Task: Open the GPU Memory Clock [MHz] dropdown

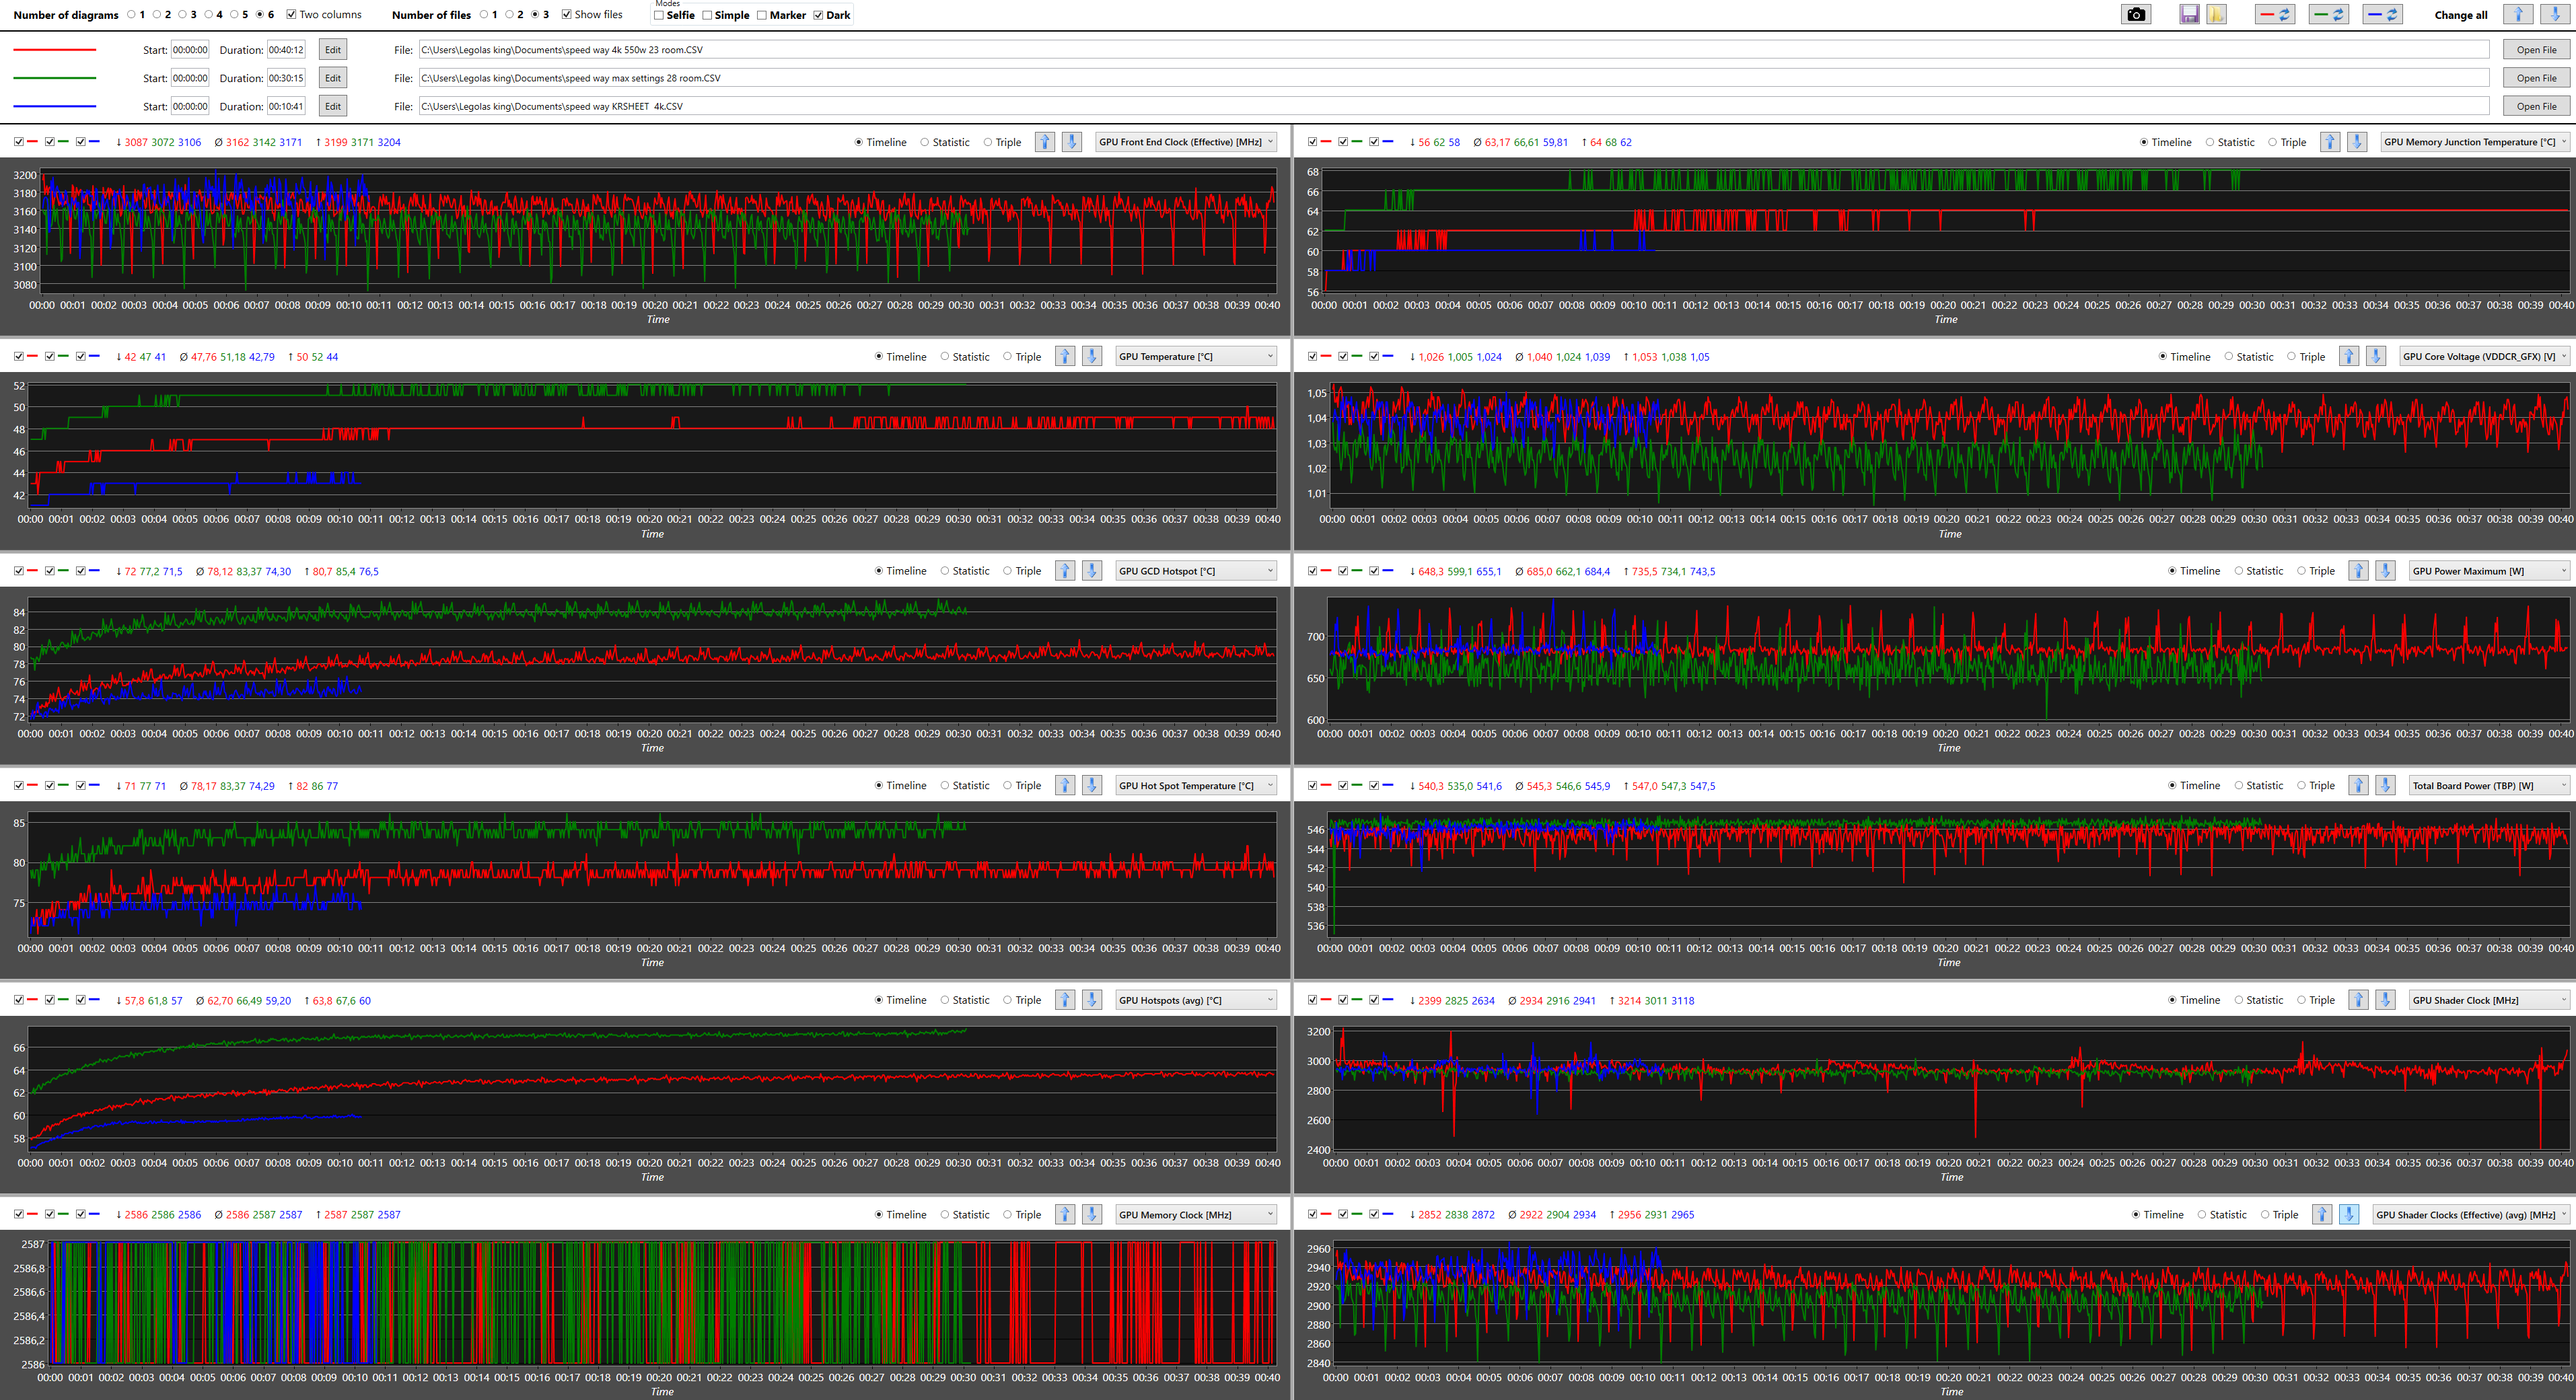Action: pos(1196,1214)
